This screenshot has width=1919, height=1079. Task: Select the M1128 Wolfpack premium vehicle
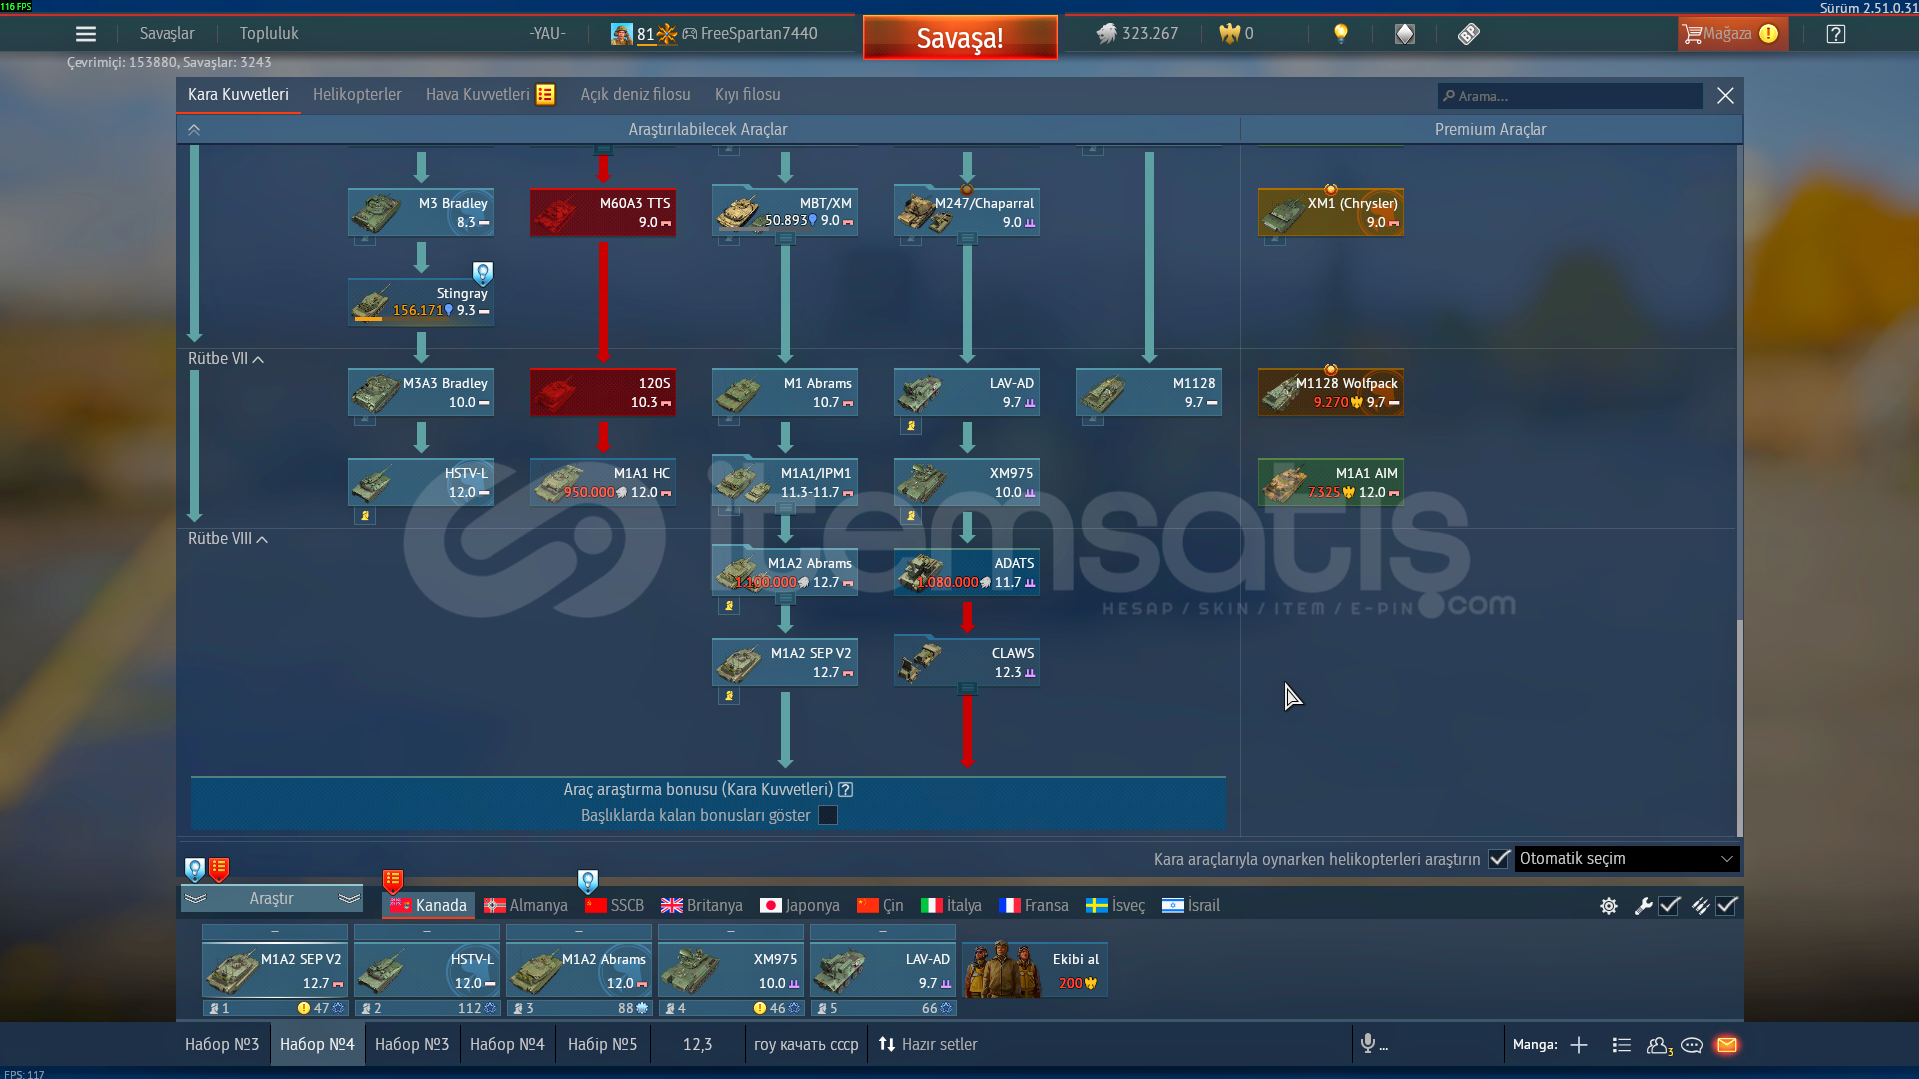click(x=1331, y=392)
